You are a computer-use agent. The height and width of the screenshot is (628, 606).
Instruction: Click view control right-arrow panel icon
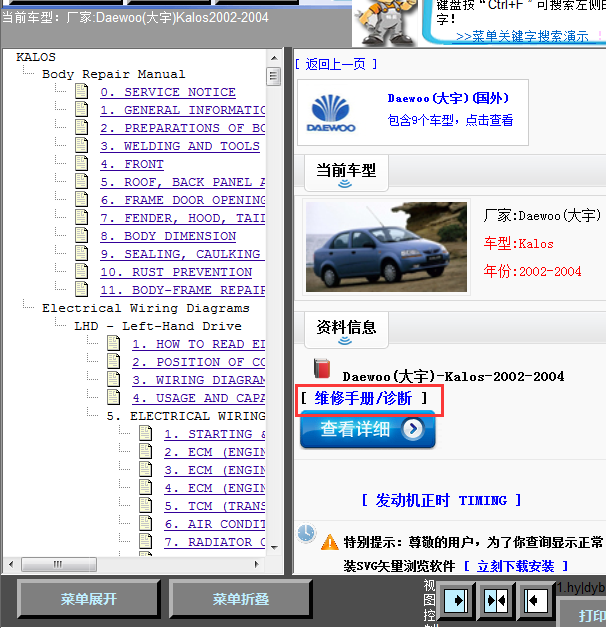click(x=457, y=600)
